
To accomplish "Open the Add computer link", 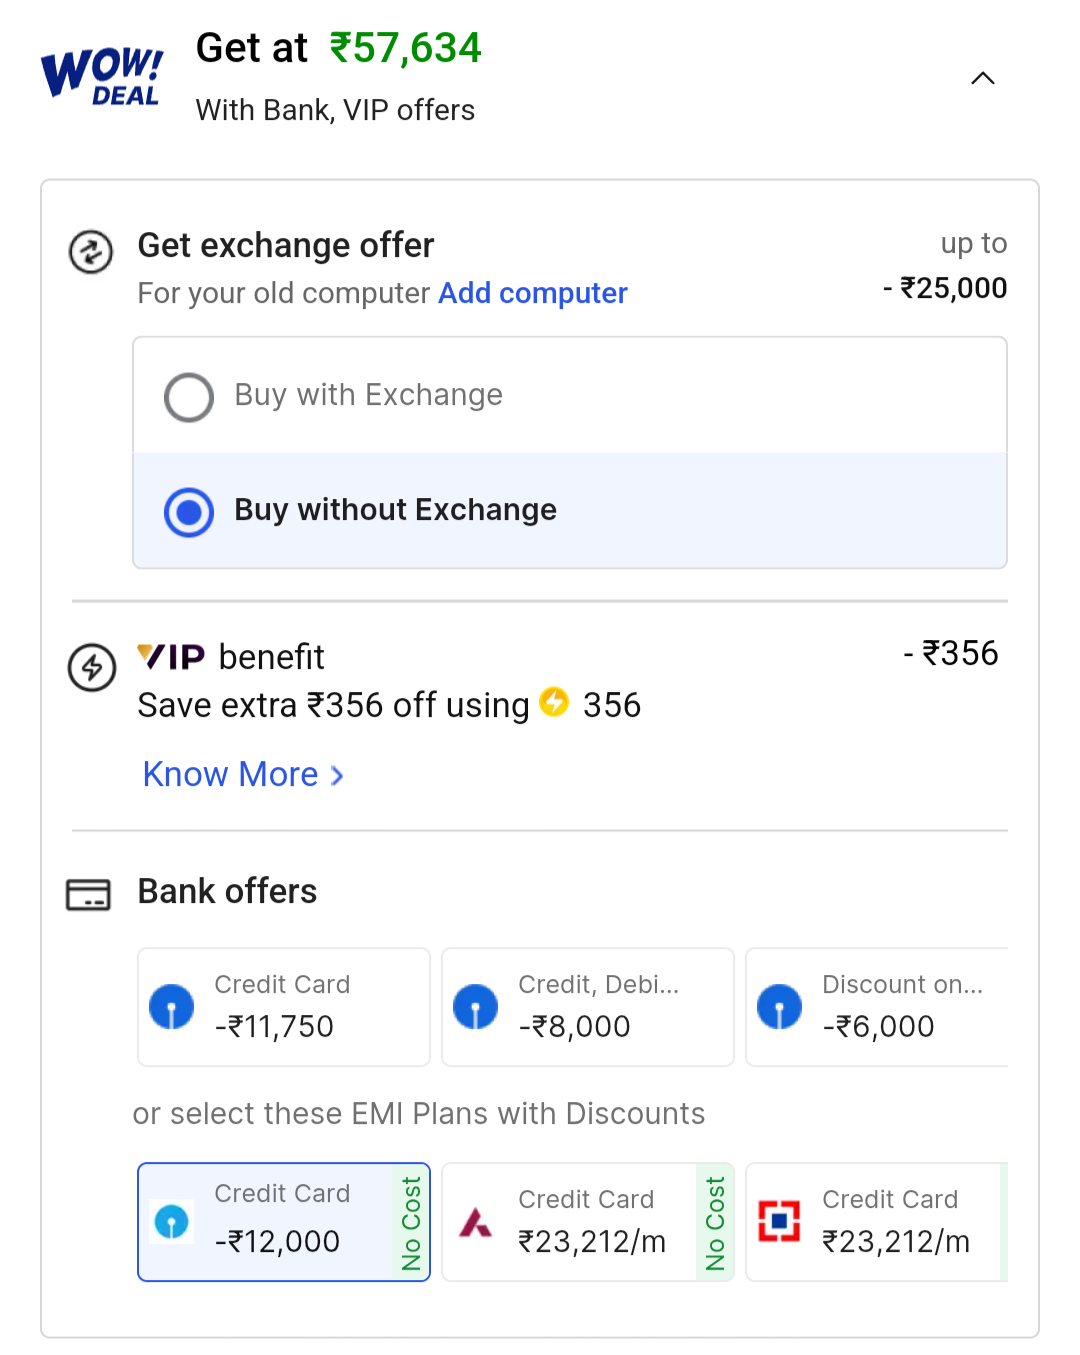I will 532,293.
